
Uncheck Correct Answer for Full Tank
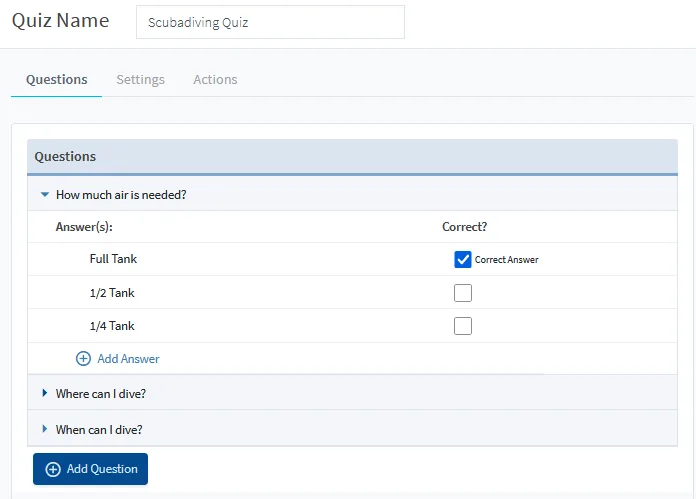click(x=463, y=260)
